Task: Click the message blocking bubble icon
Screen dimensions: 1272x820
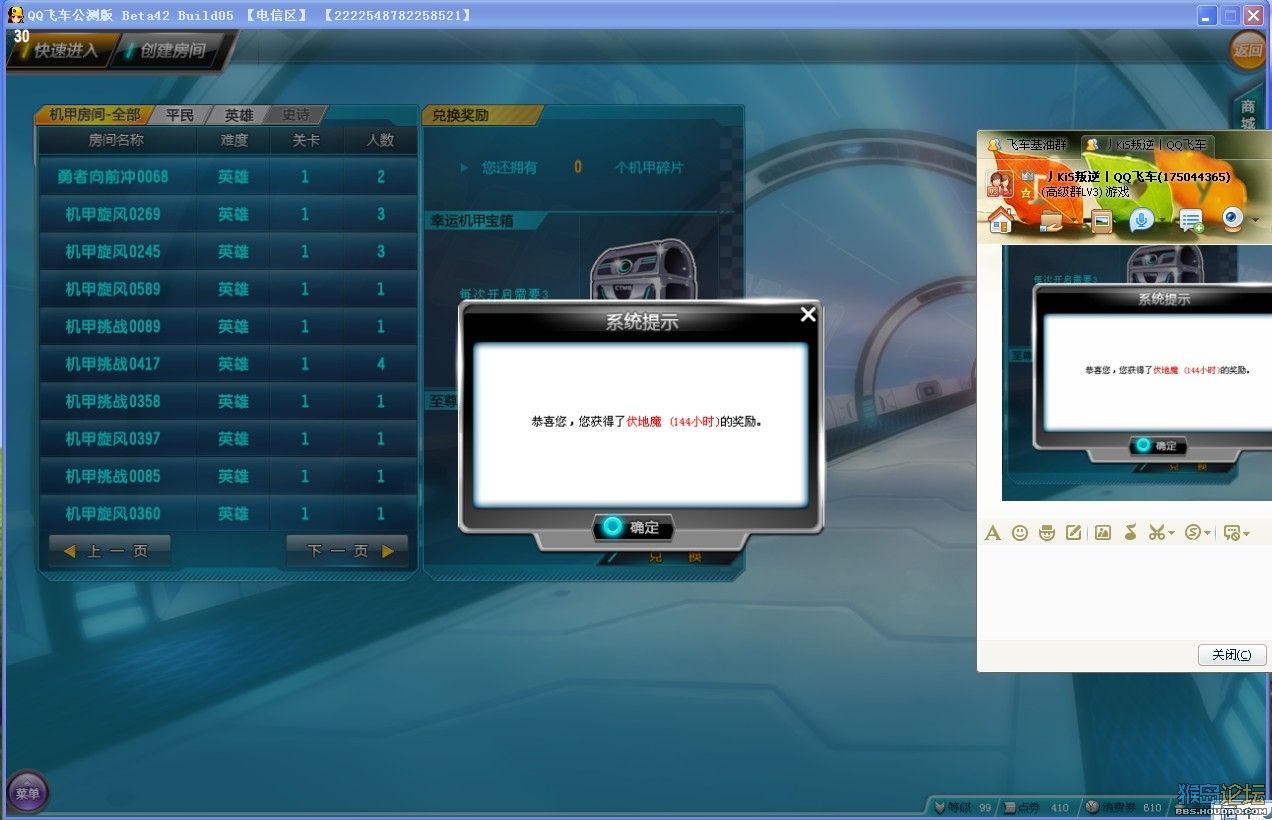Action: click(x=1232, y=533)
